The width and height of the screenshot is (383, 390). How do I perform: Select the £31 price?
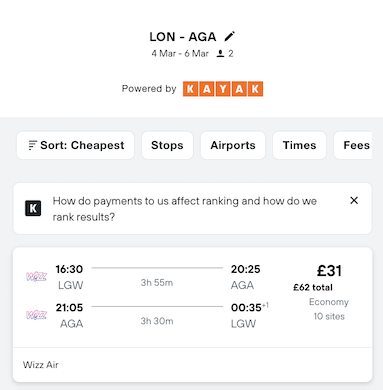click(x=329, y=271)
